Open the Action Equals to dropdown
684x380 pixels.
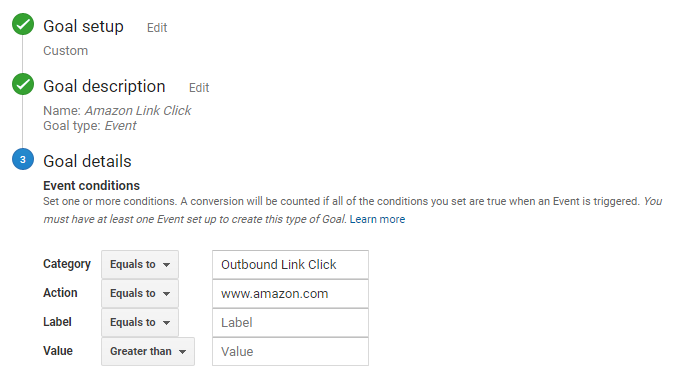140,293
